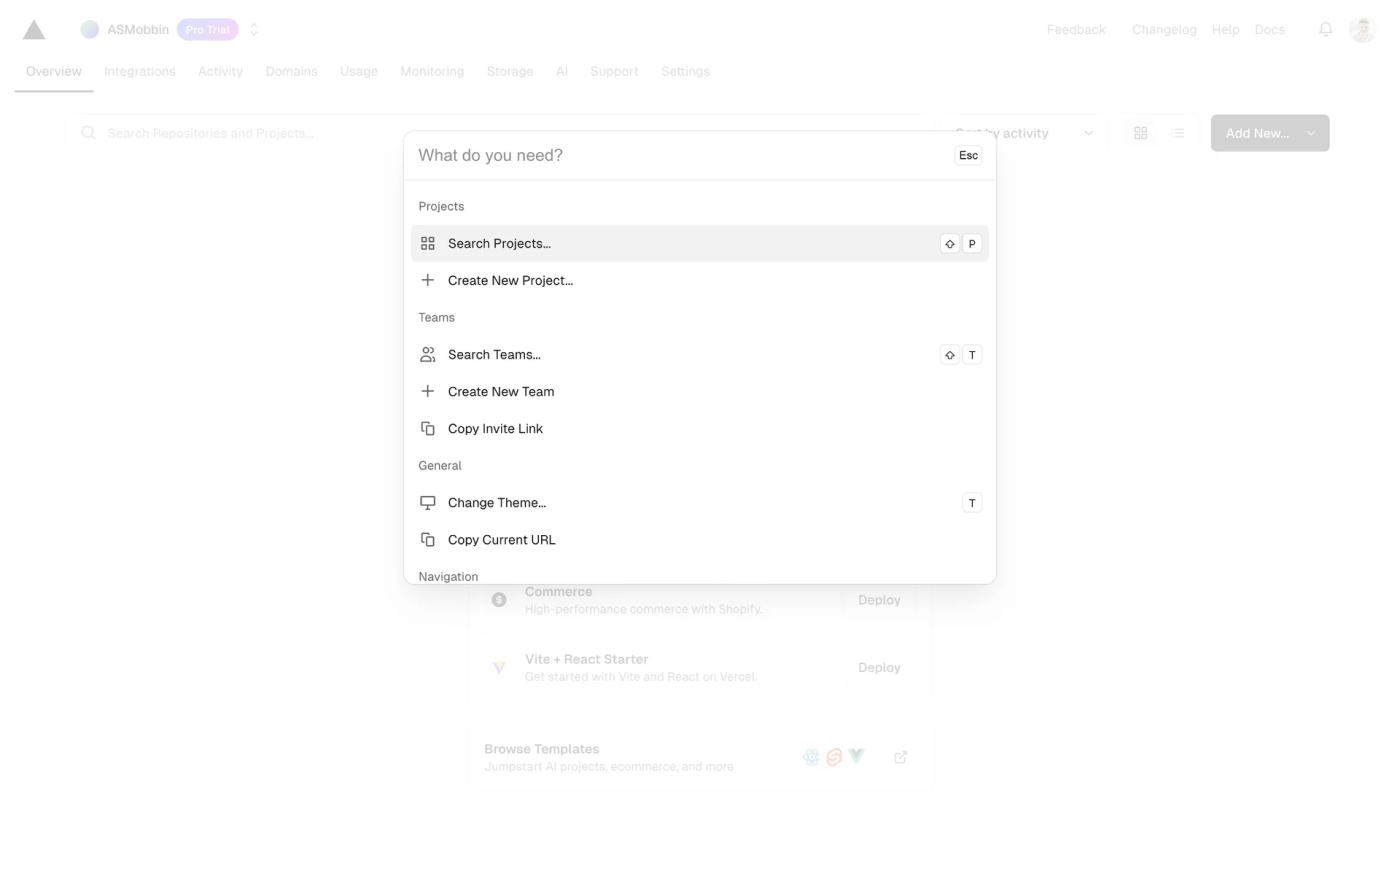Click the Vercel triangle logo
The height and width of the screenshot is (874, 1398).
click(34, 30)
